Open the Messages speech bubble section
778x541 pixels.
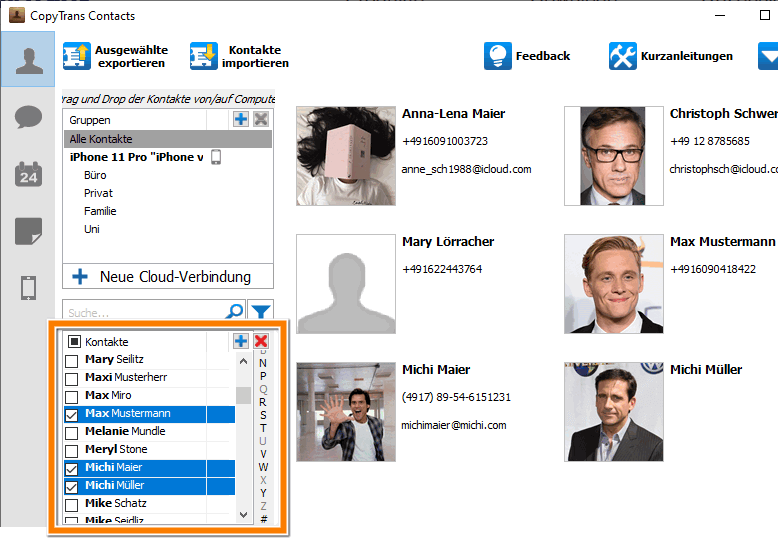coord(28,117)
